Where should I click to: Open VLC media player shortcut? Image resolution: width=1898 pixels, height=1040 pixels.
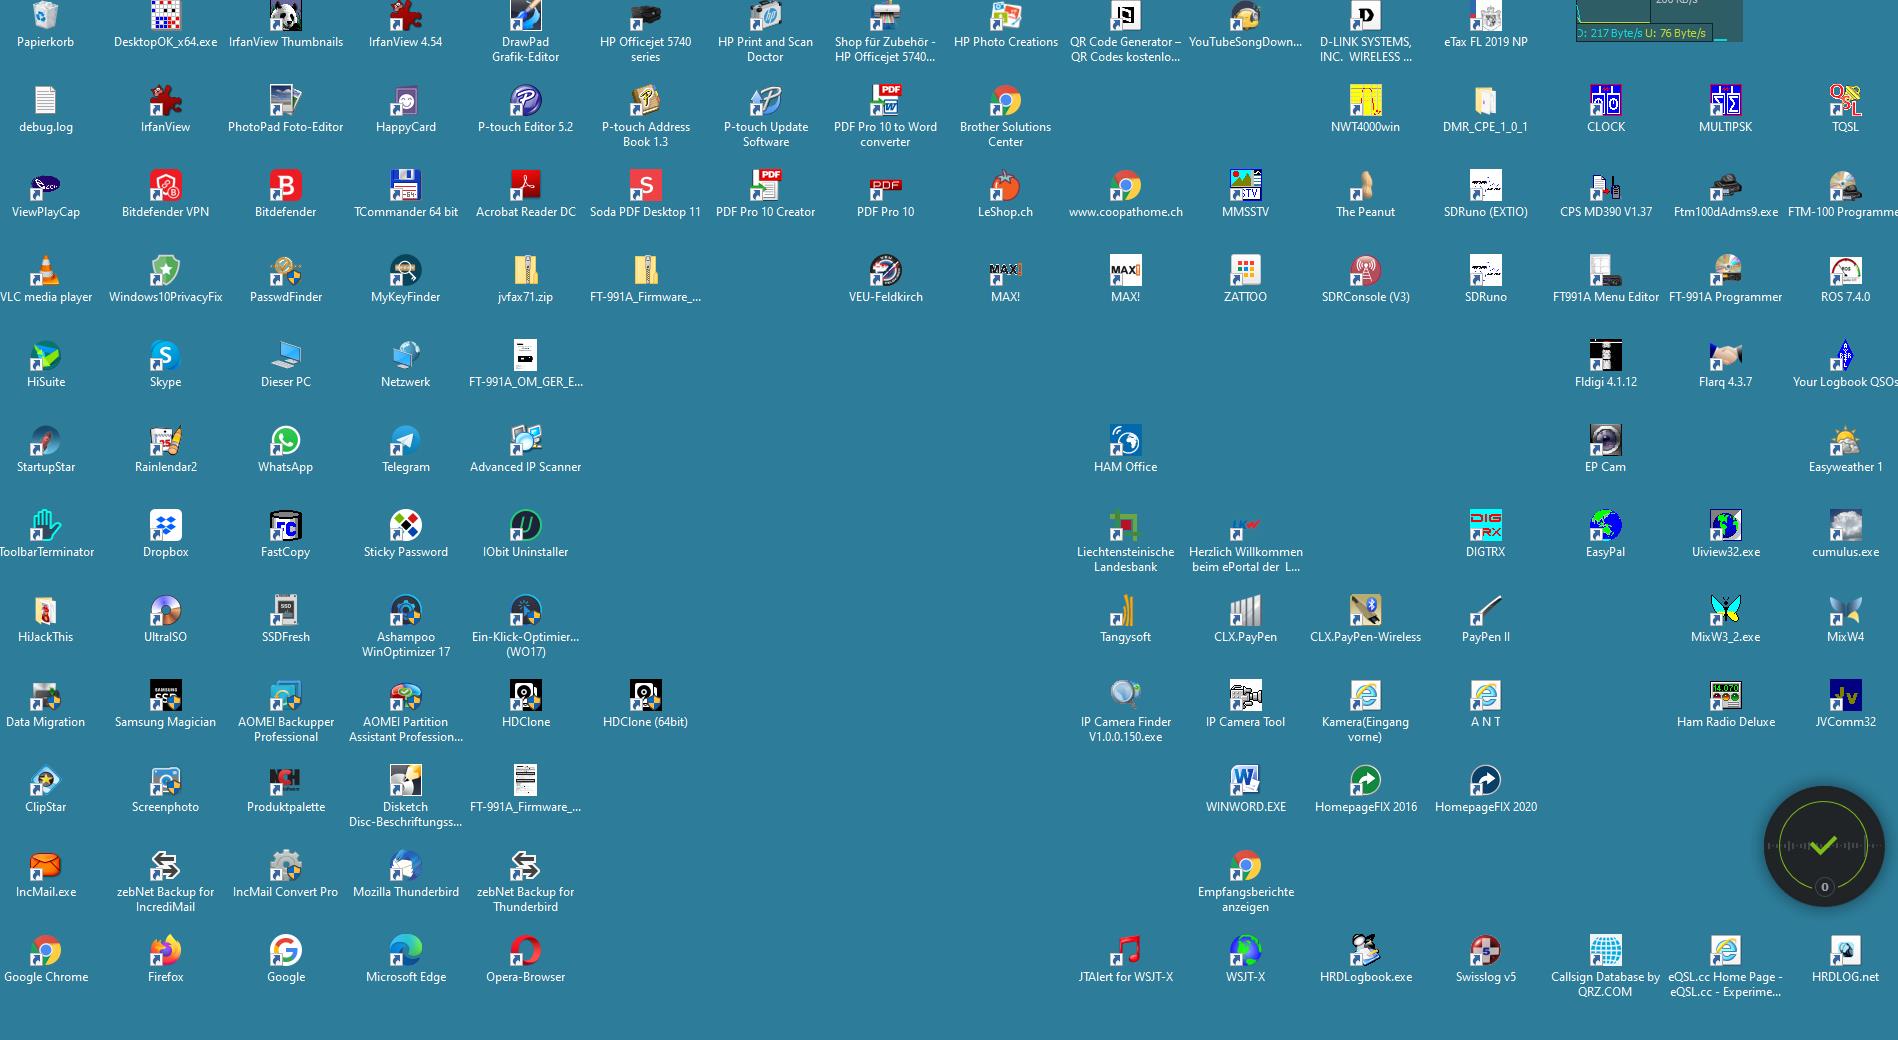pos(46,271)
